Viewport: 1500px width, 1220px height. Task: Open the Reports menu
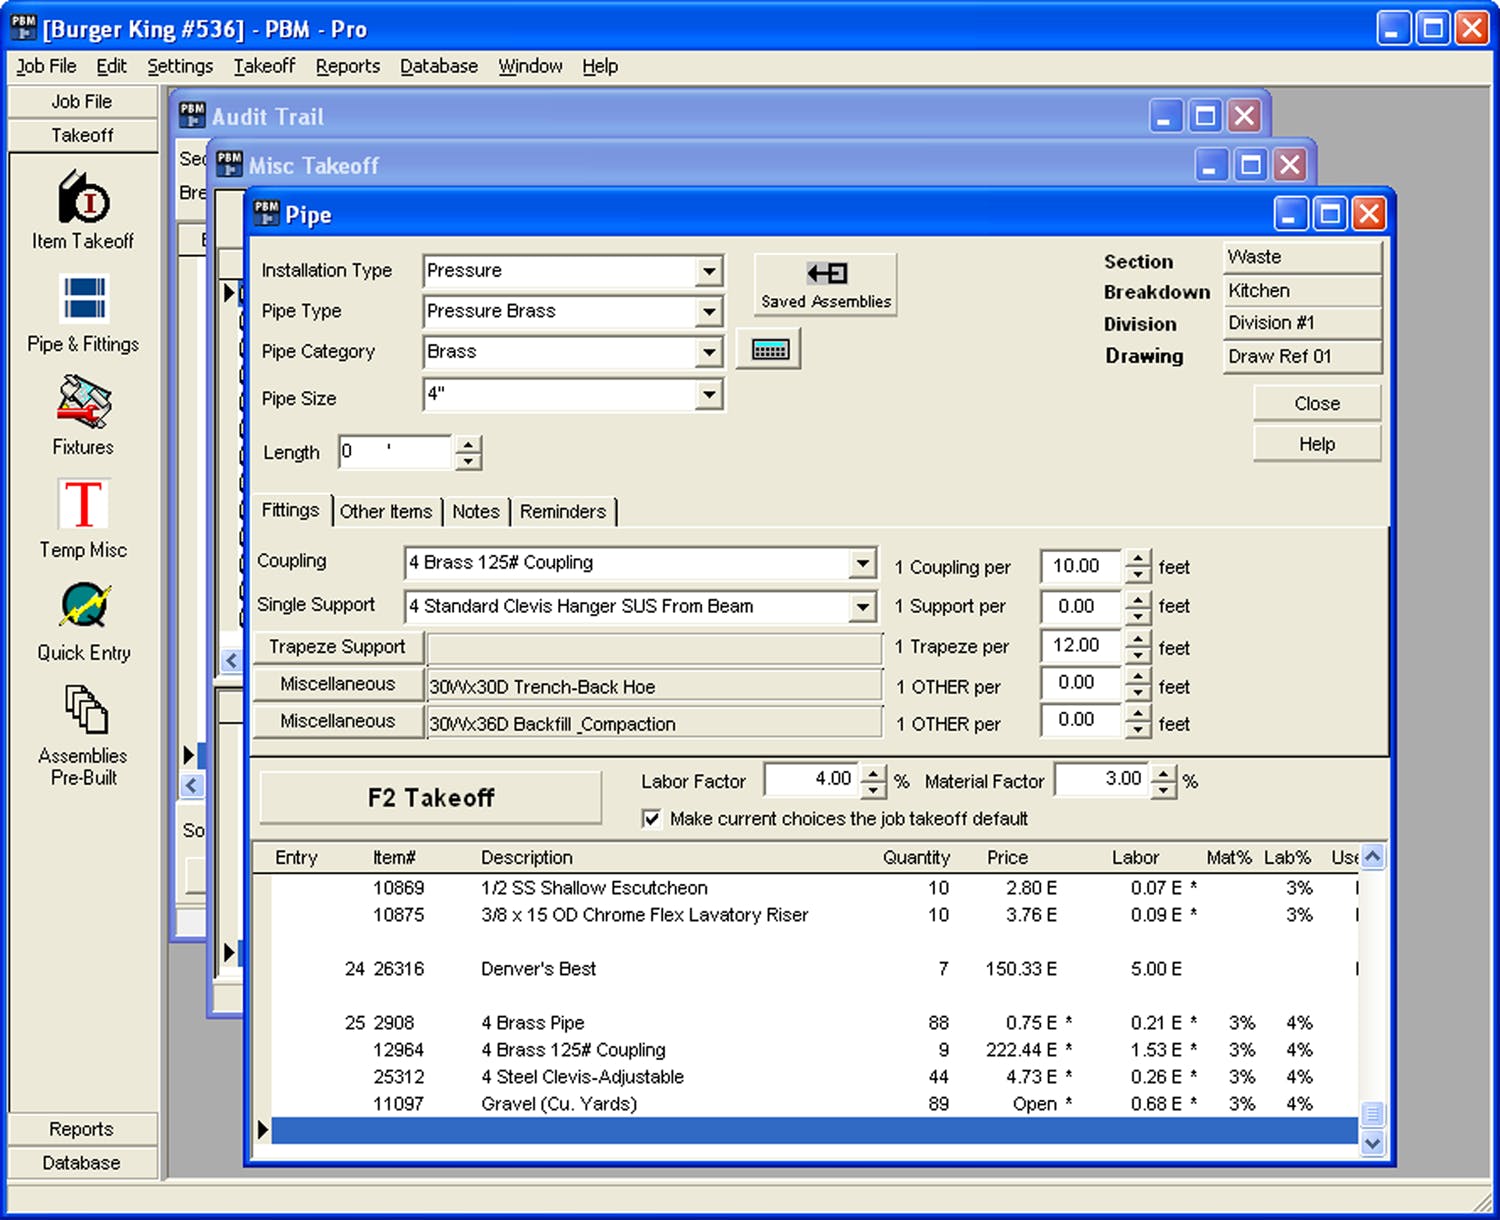pos(348,66)
